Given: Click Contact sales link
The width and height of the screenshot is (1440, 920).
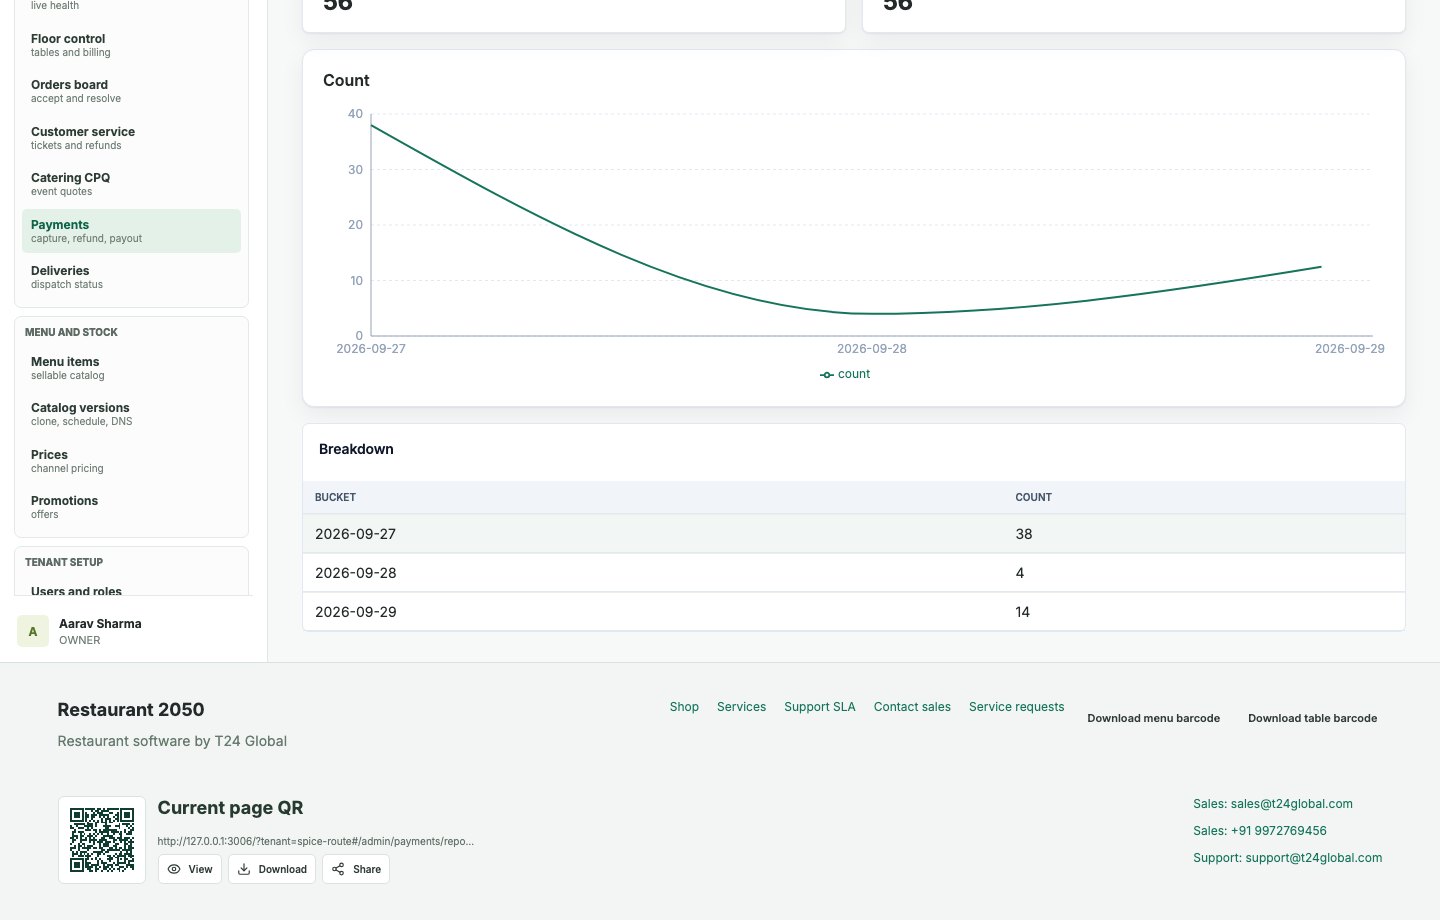Looking at the screenshot, I should click(912, 707).
